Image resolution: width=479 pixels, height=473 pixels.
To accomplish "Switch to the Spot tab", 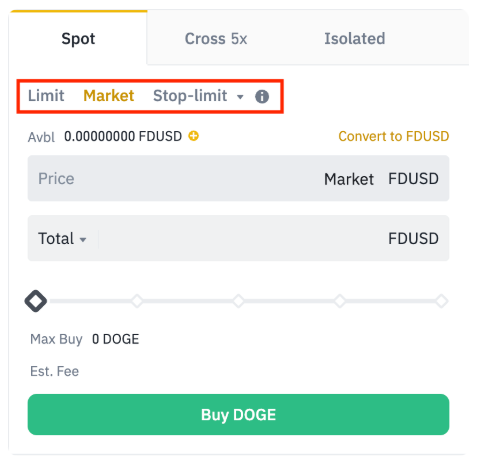I will [78, 38].
